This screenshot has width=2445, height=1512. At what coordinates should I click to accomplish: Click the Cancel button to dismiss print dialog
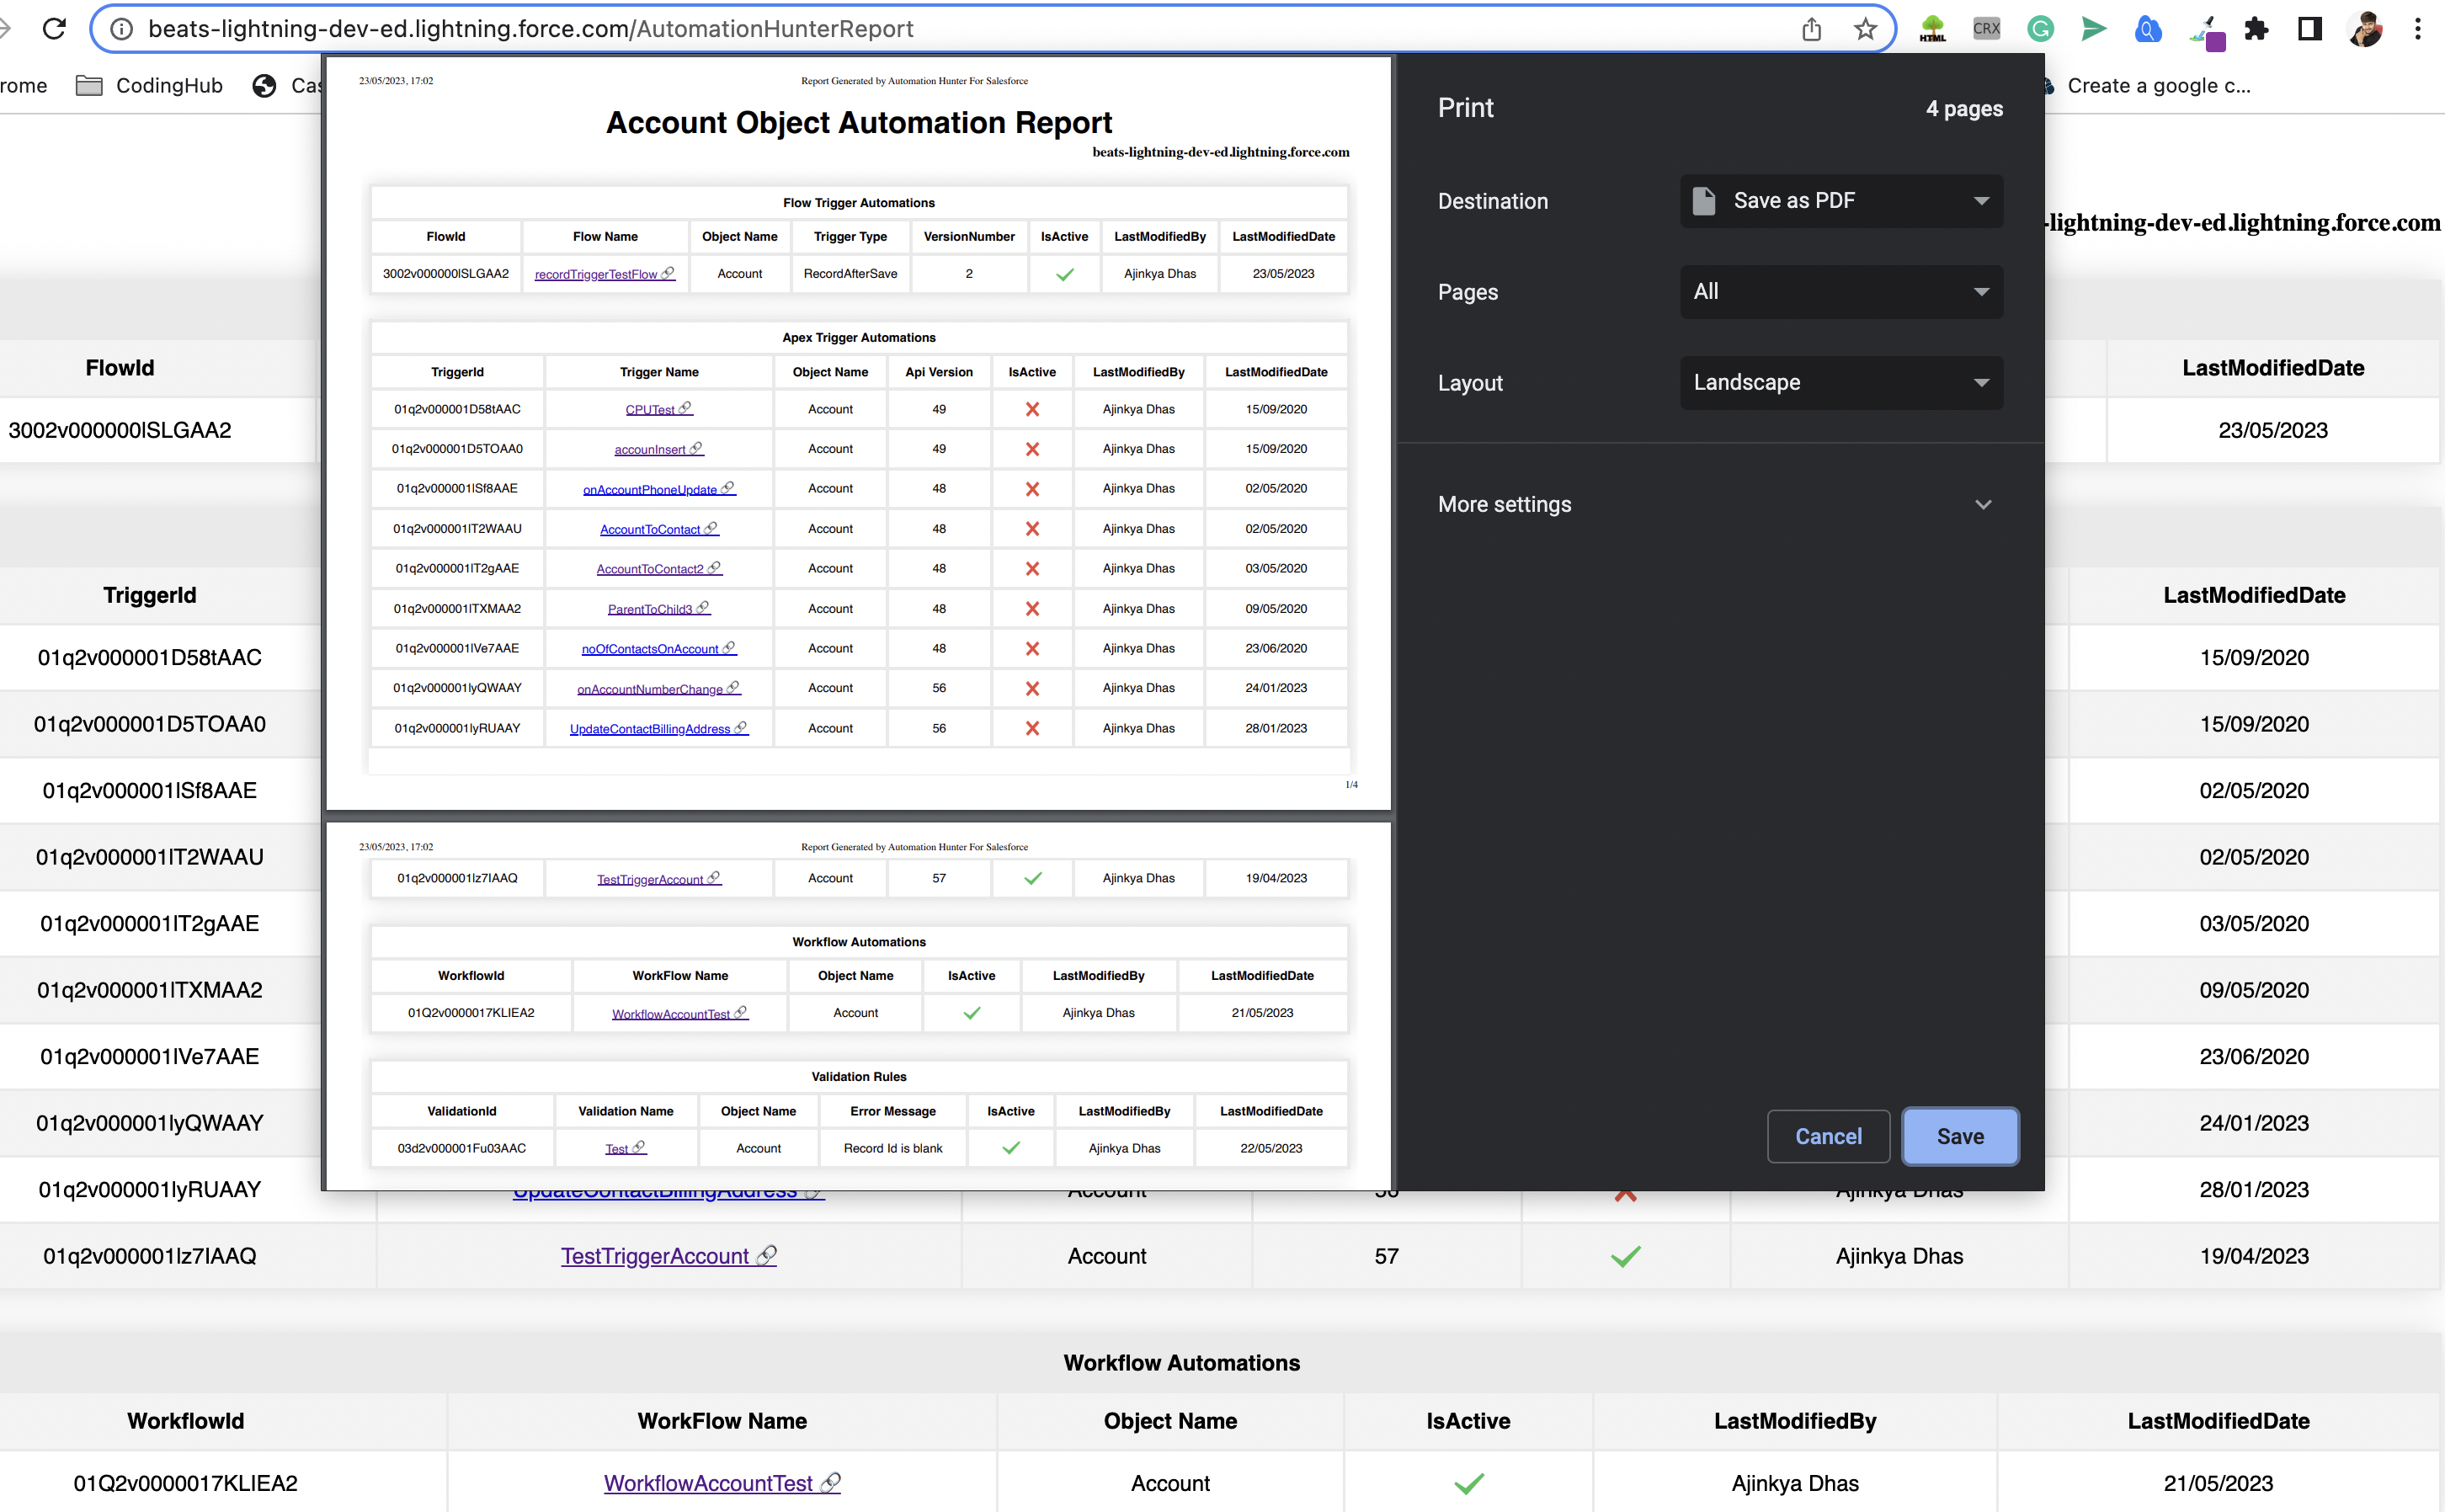[1829, 1137]
